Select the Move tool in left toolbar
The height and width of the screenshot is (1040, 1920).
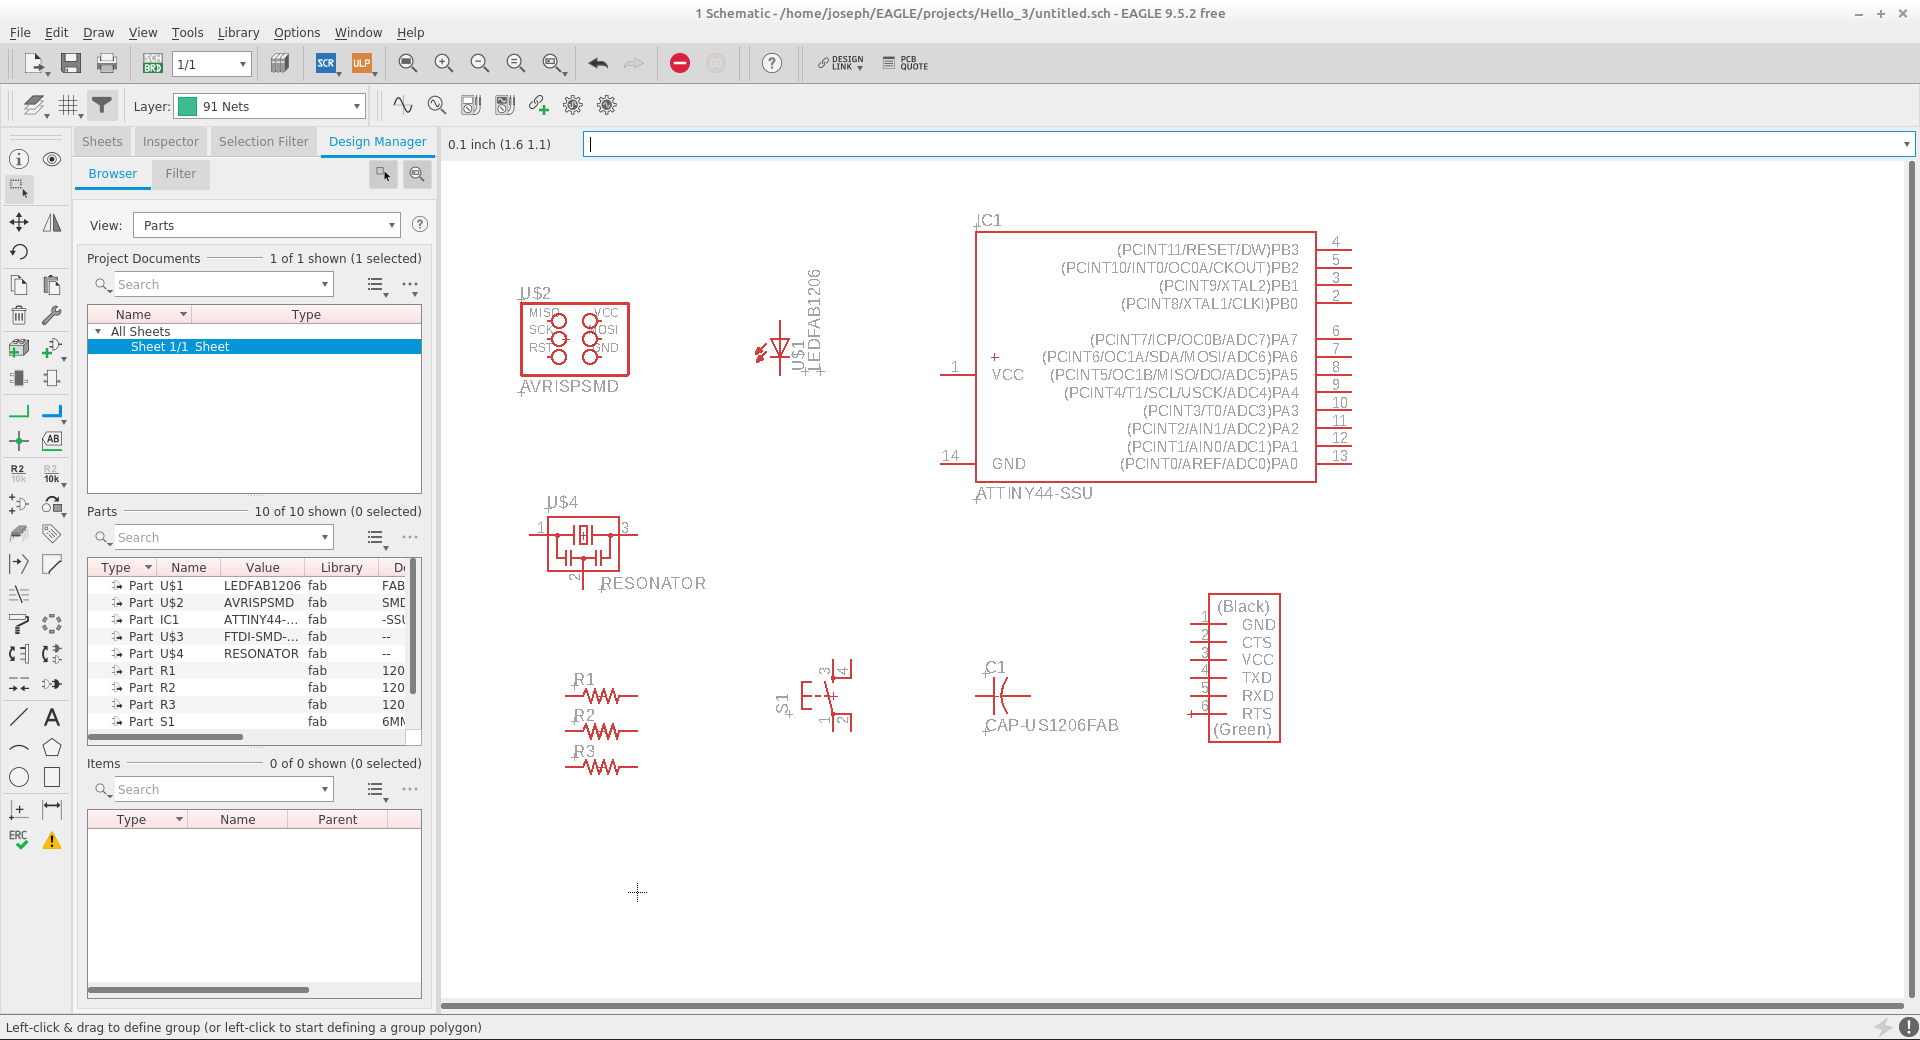coord(19,222)
